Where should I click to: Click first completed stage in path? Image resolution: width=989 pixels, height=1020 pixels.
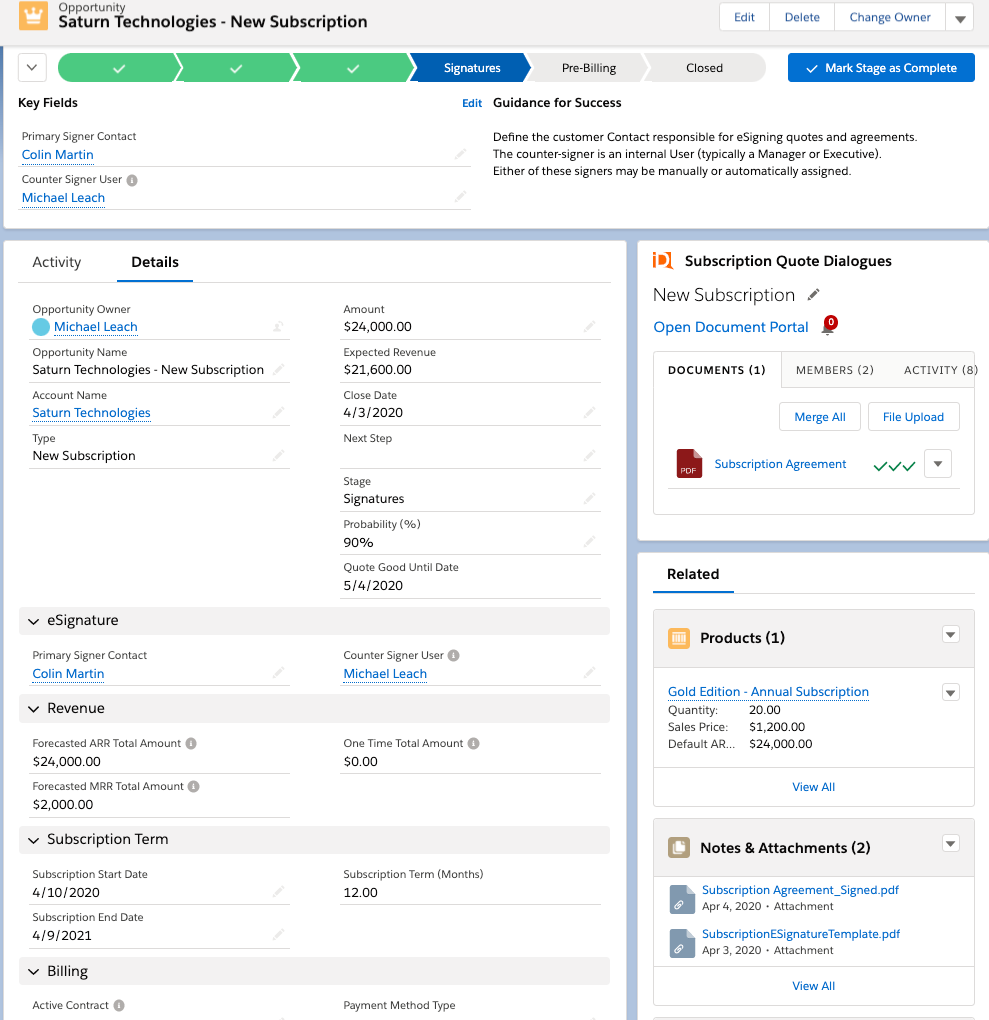[x=118, y=68]
